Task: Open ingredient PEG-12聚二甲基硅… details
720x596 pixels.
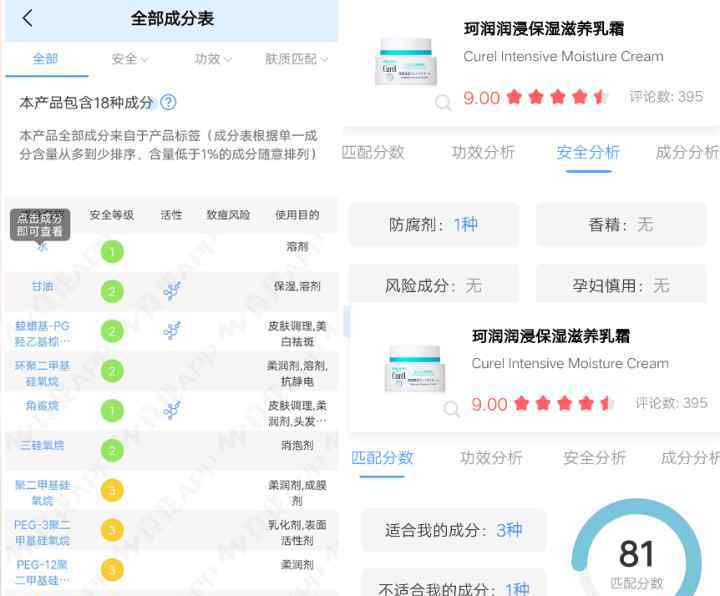Action: 42,572
